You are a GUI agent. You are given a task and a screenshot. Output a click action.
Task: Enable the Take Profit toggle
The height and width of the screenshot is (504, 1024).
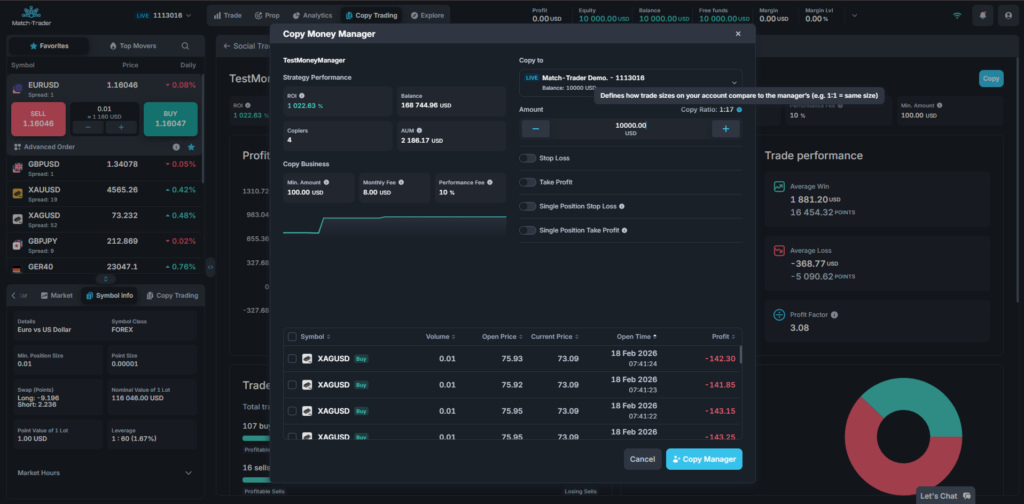click(527, 182)
